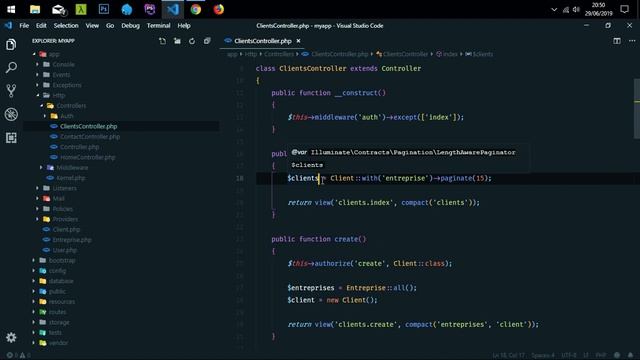Screen dimensions: 640x360
Task: Open the Selection menu
Action: pos(66,25)
